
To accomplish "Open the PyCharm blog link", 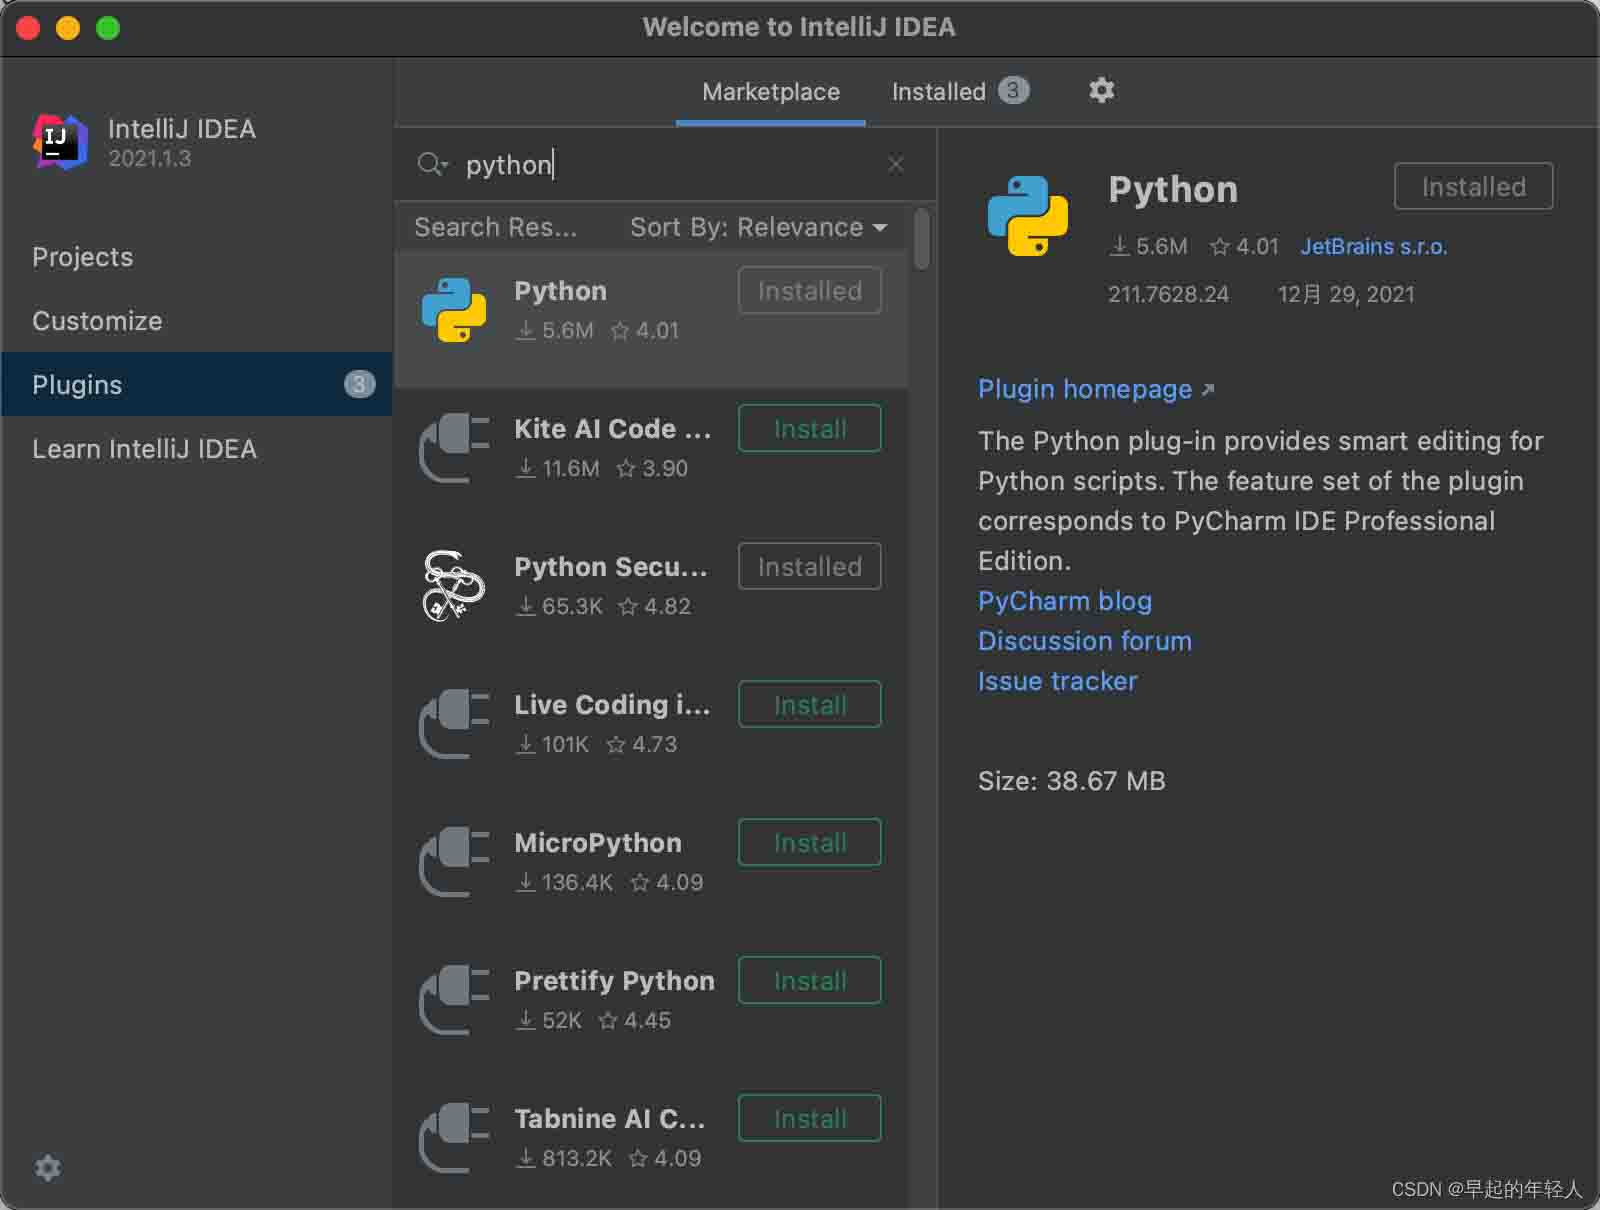I will 1065,601.
